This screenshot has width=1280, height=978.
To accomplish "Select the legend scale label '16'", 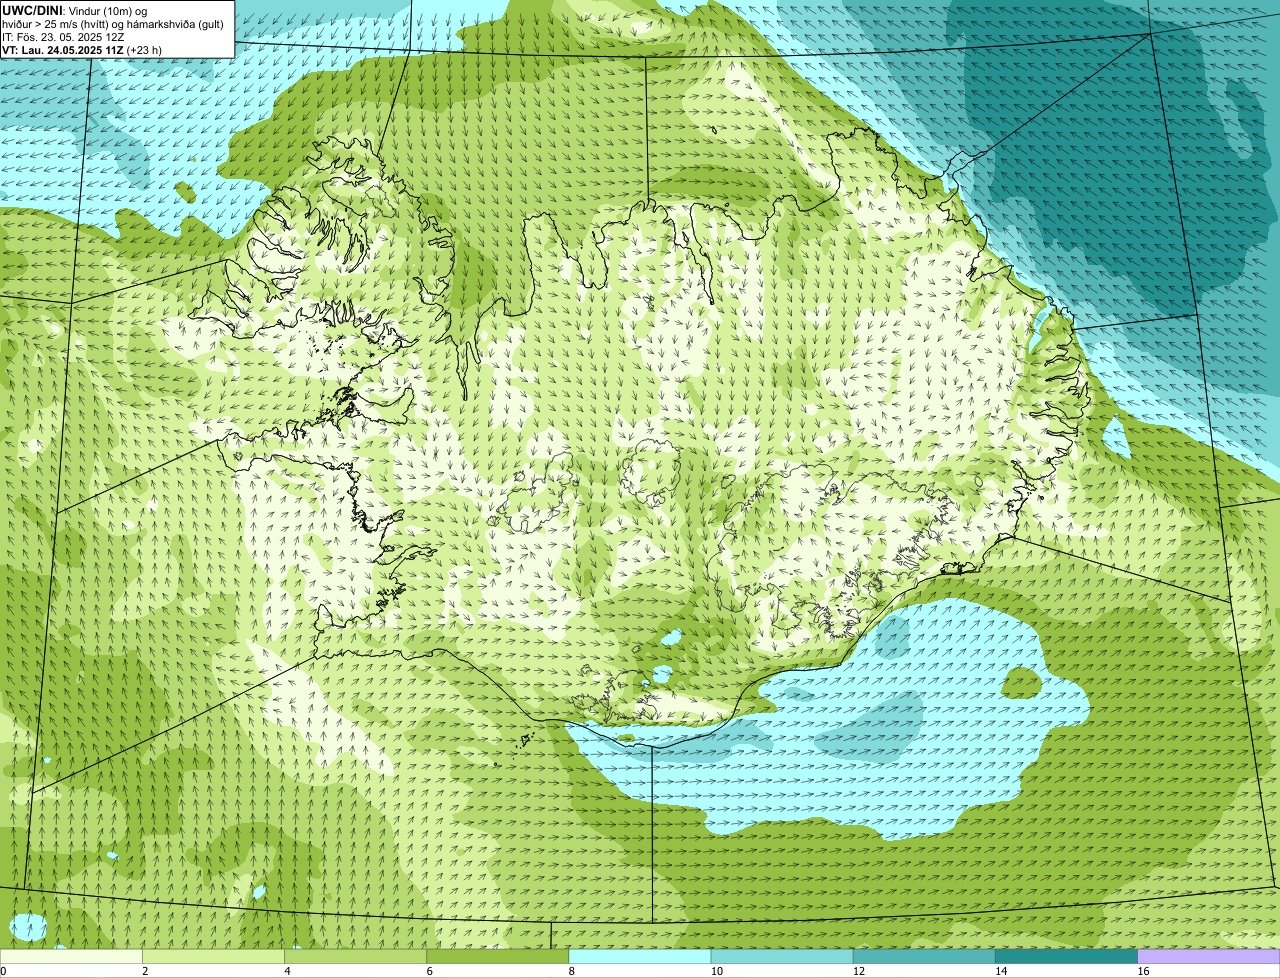I will (1143, 971).
